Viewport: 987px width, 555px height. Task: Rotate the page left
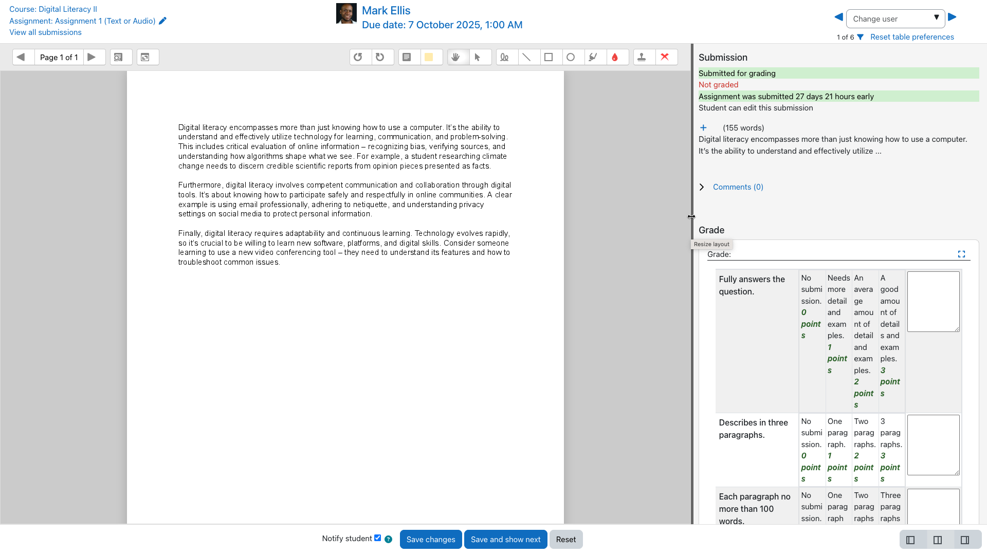[358, 57]
